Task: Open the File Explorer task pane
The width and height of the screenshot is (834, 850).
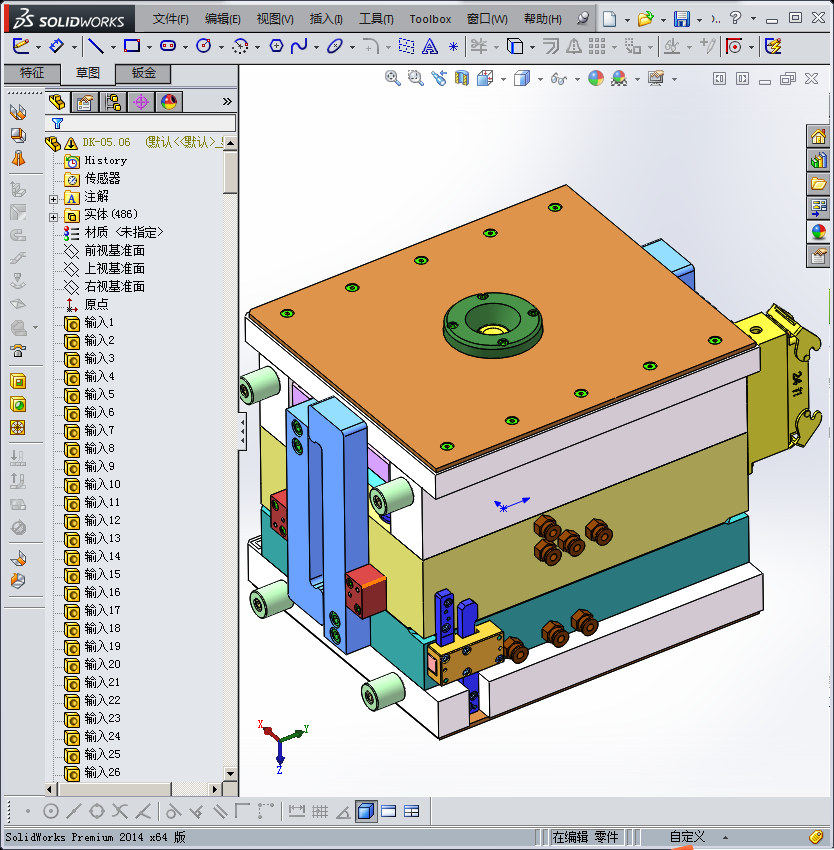Action: coord(818,184)
